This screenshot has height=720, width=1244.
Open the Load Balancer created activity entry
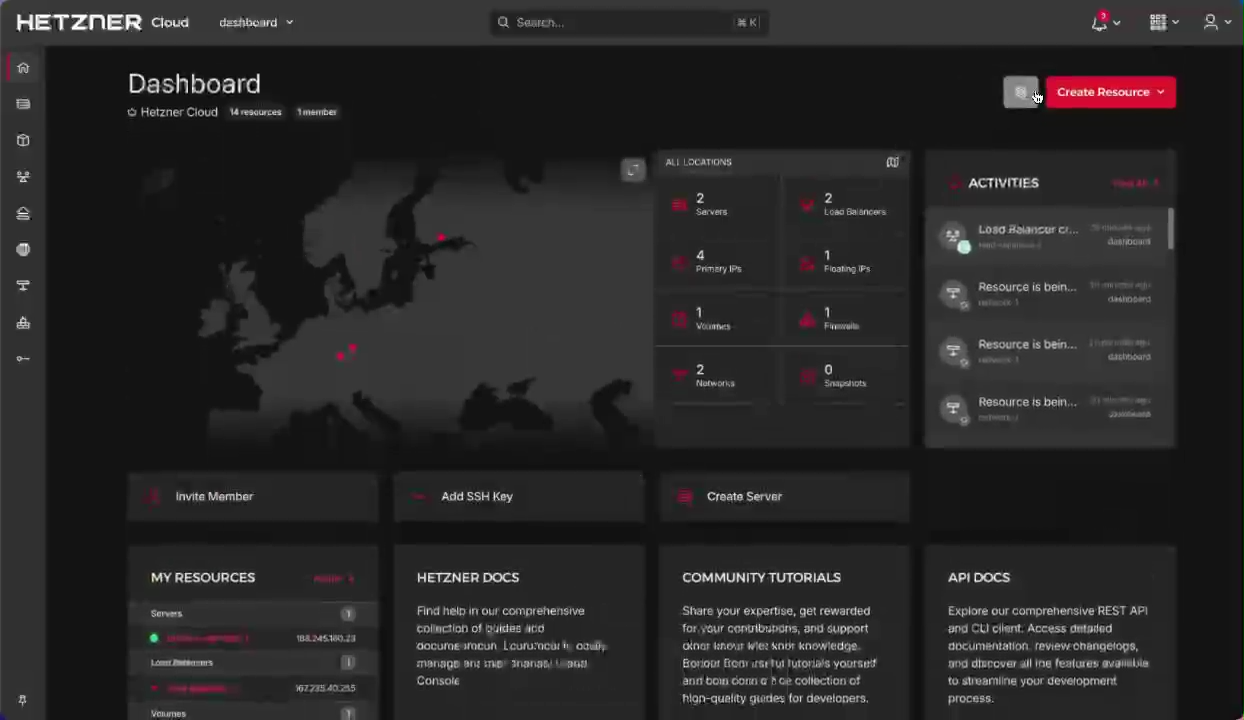pyautogui.click(x=1047, y=236)
